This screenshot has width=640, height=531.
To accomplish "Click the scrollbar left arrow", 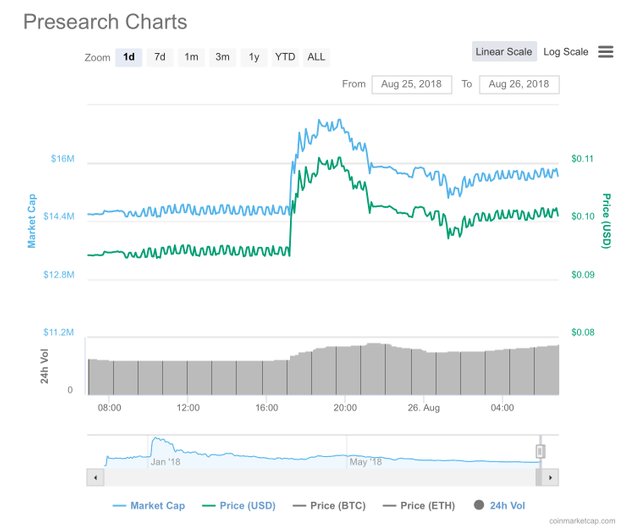I will 96,478.
